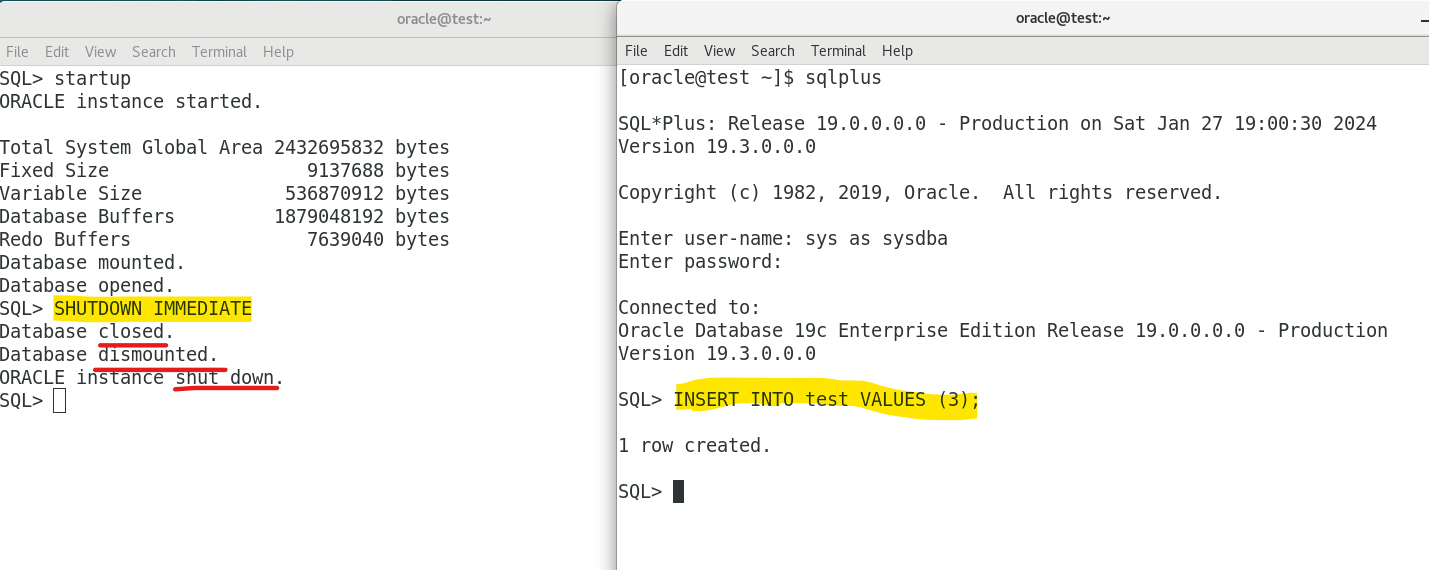
Task: Click the Redo Buffers 7639040 bytes line
Action: (x=225, y=239)
